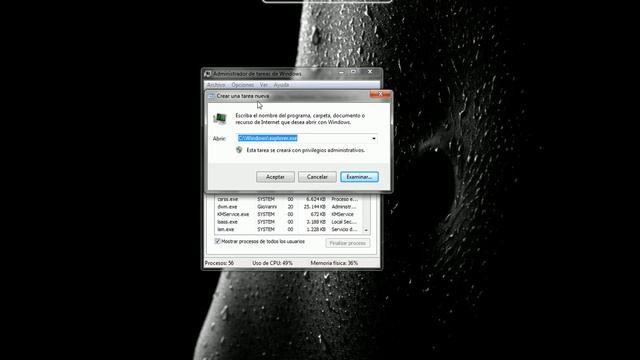Select the lsass.exe process row
Image resolution: width=640 pixels, height=360 pixels.
(289, 222)
